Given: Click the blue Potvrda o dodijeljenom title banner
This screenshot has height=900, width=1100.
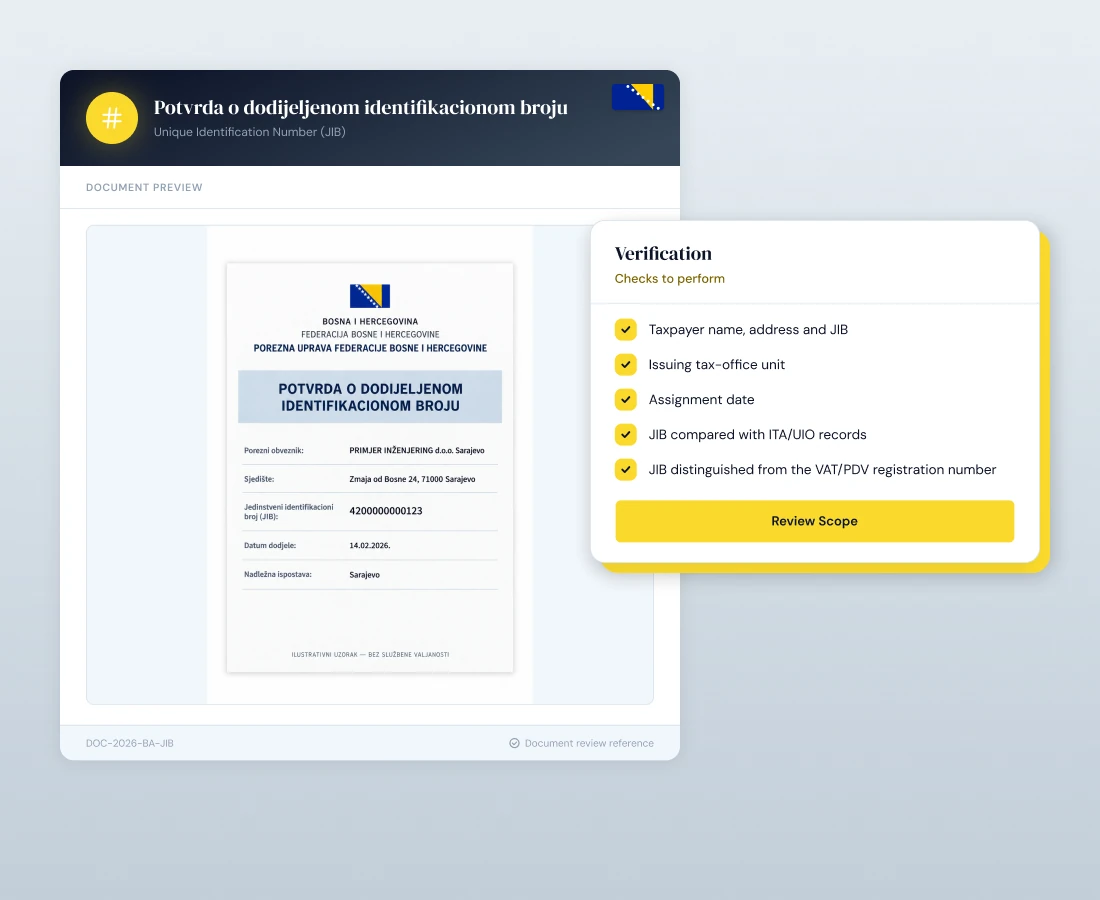Looking at the screenshot, I should 370,397.
